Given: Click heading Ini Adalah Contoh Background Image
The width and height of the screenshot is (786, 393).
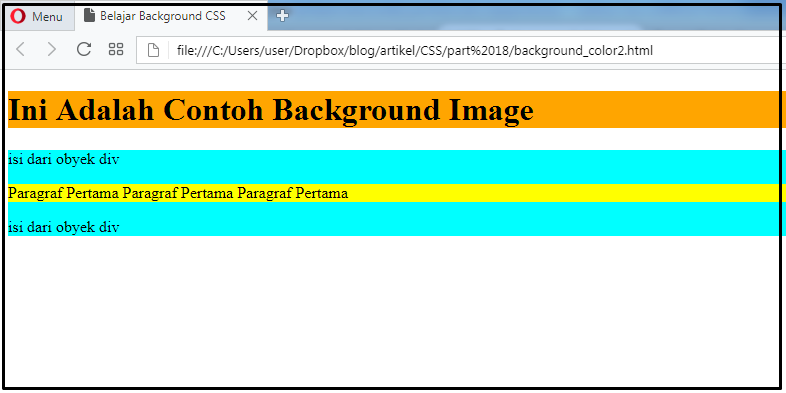Looking at the screenshot, I should pos(271,109).
